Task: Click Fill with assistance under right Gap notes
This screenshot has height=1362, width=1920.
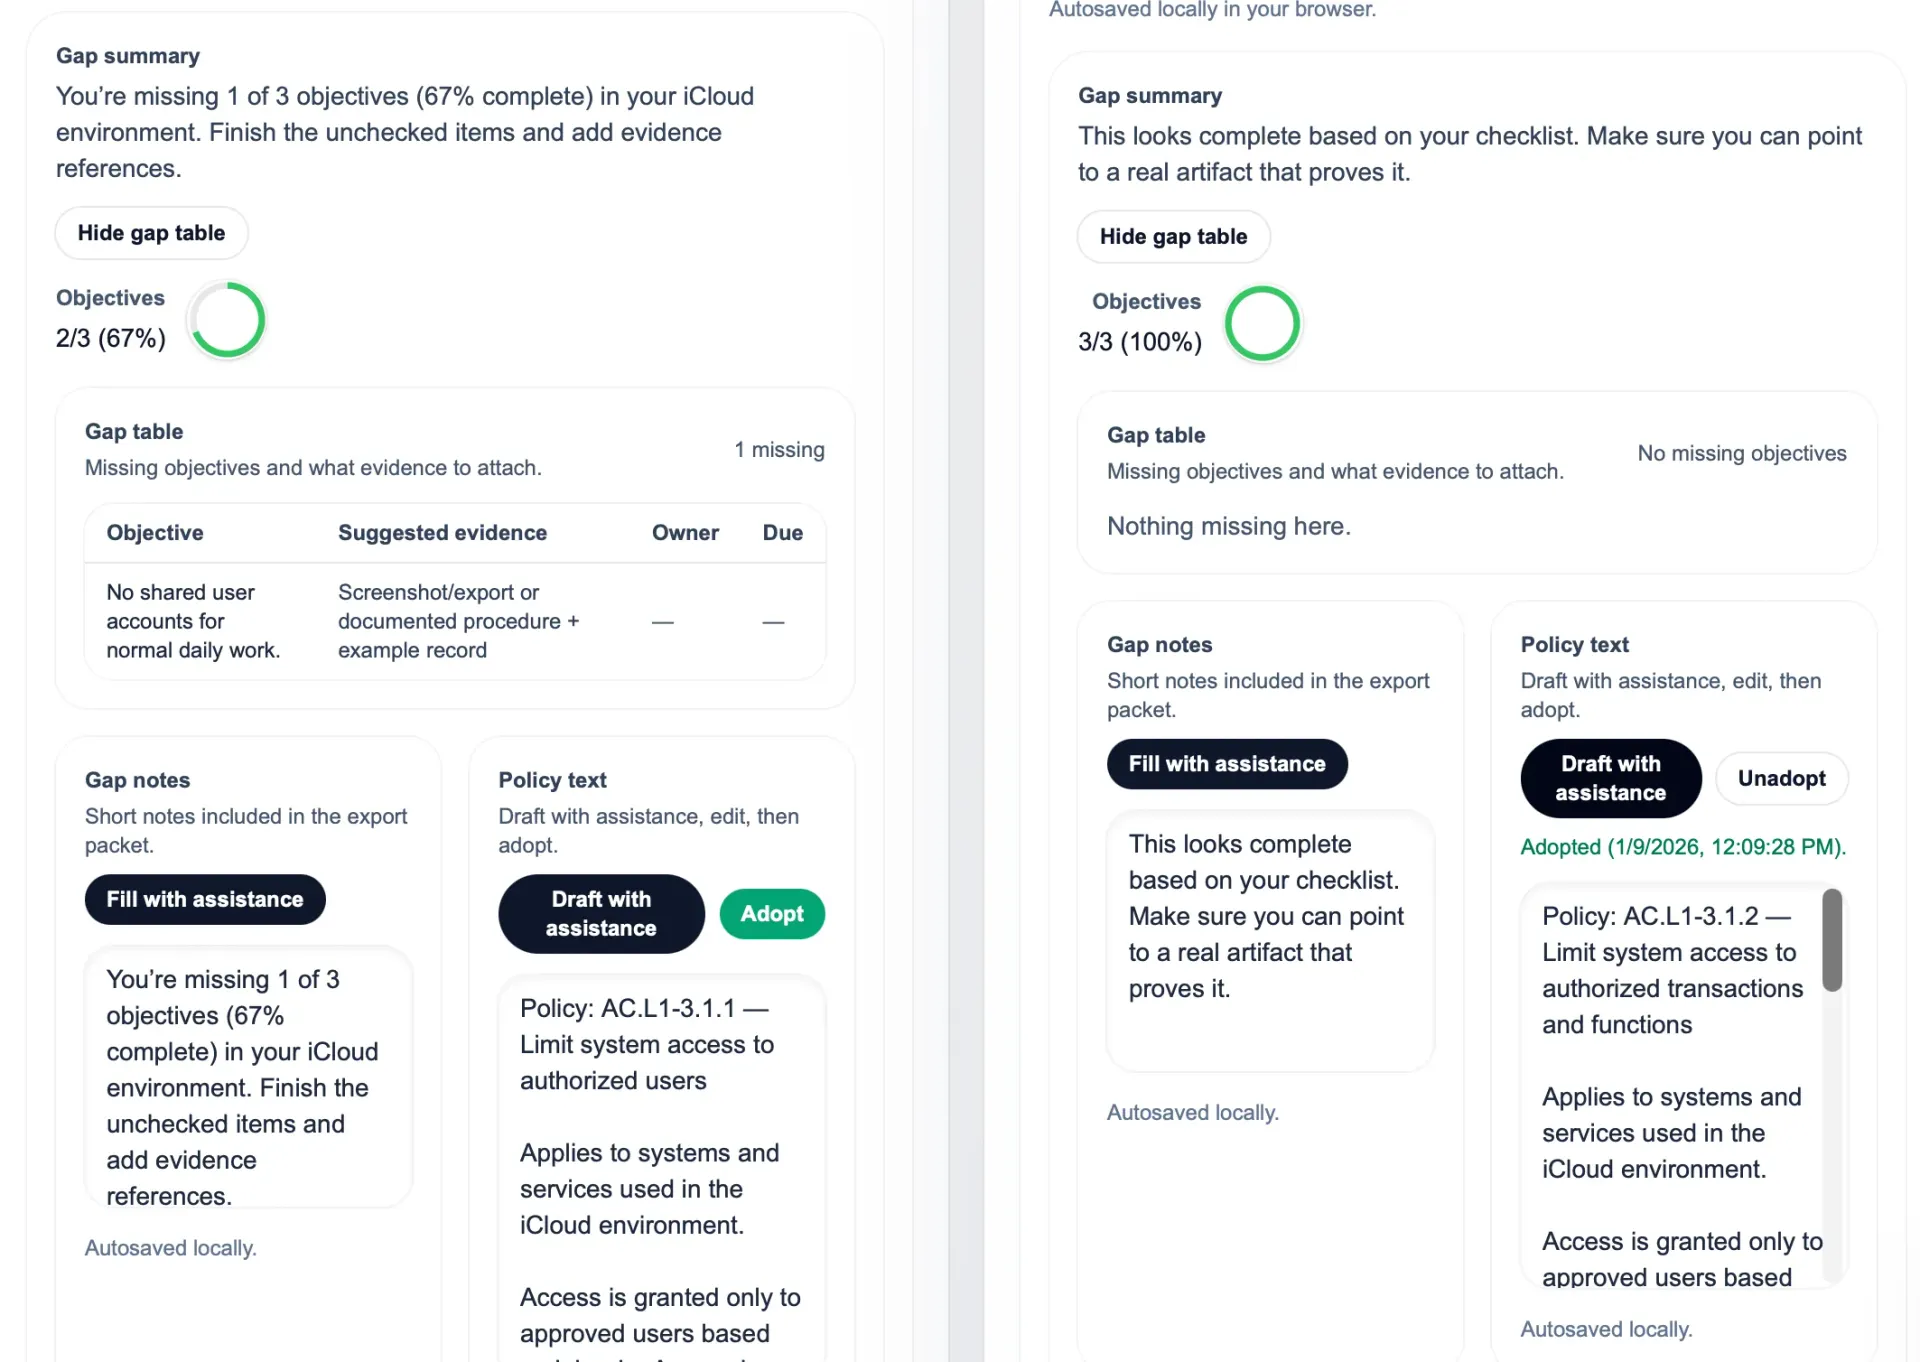Action: (1227, 764)
